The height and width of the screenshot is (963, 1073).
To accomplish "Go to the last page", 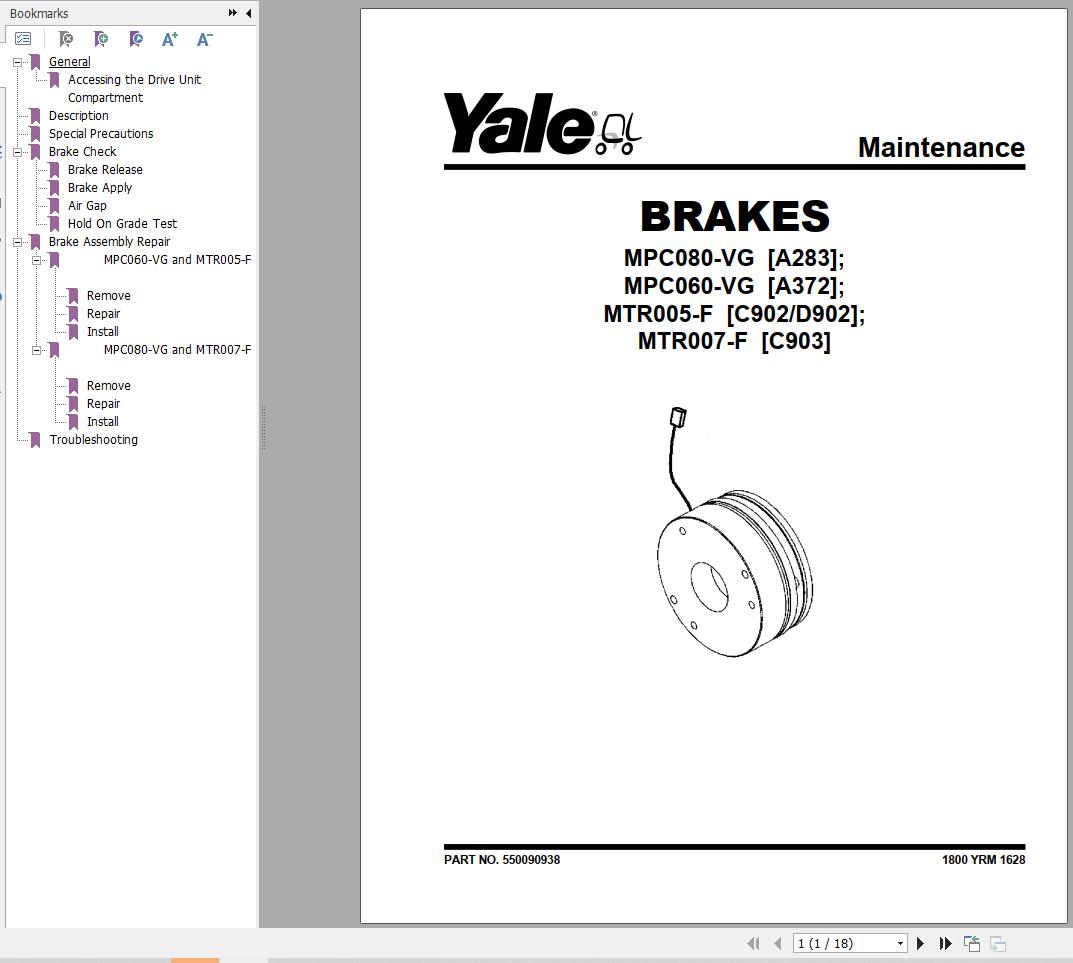I will [x=945, y=943].
